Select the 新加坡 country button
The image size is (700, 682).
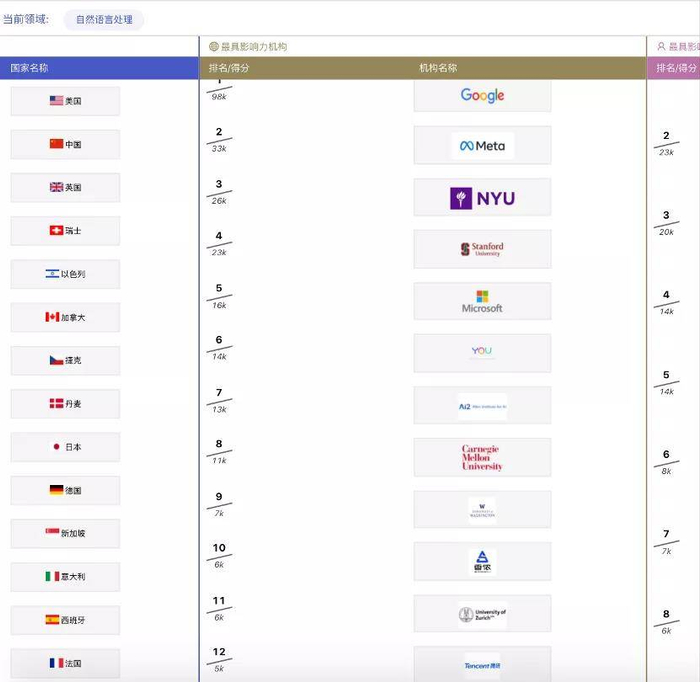pyautogui.click(x=65, y=533)
